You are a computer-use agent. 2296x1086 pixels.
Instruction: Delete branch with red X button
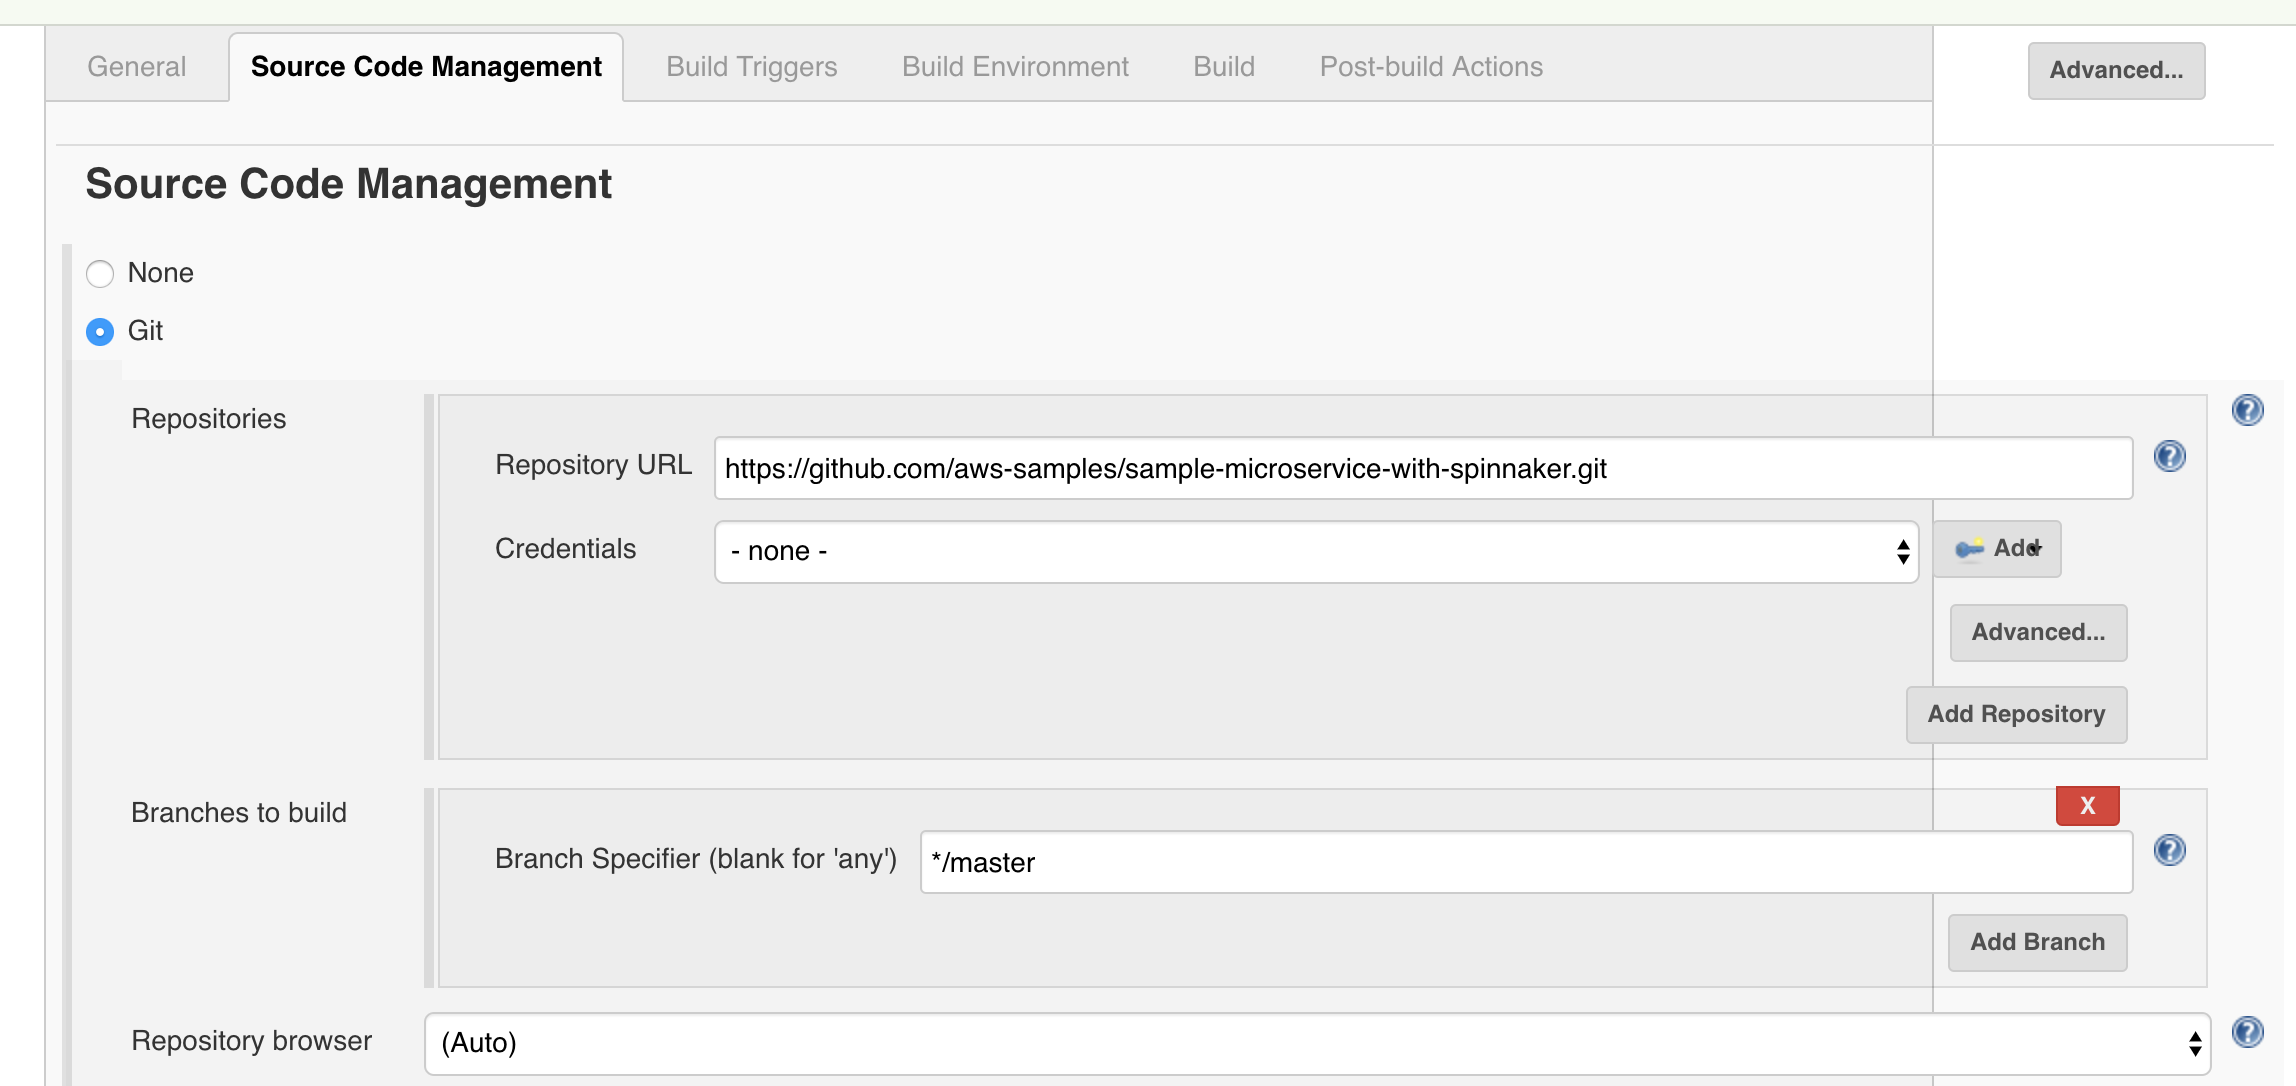click(2087, 806)
